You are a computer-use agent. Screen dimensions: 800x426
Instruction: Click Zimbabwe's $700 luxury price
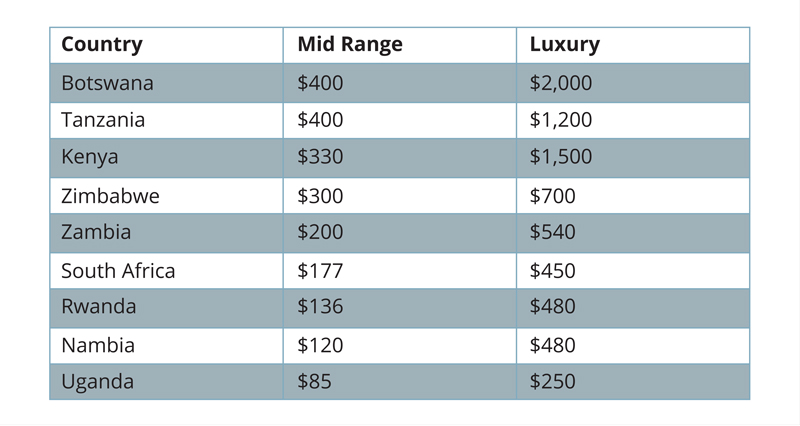(553, 196)
